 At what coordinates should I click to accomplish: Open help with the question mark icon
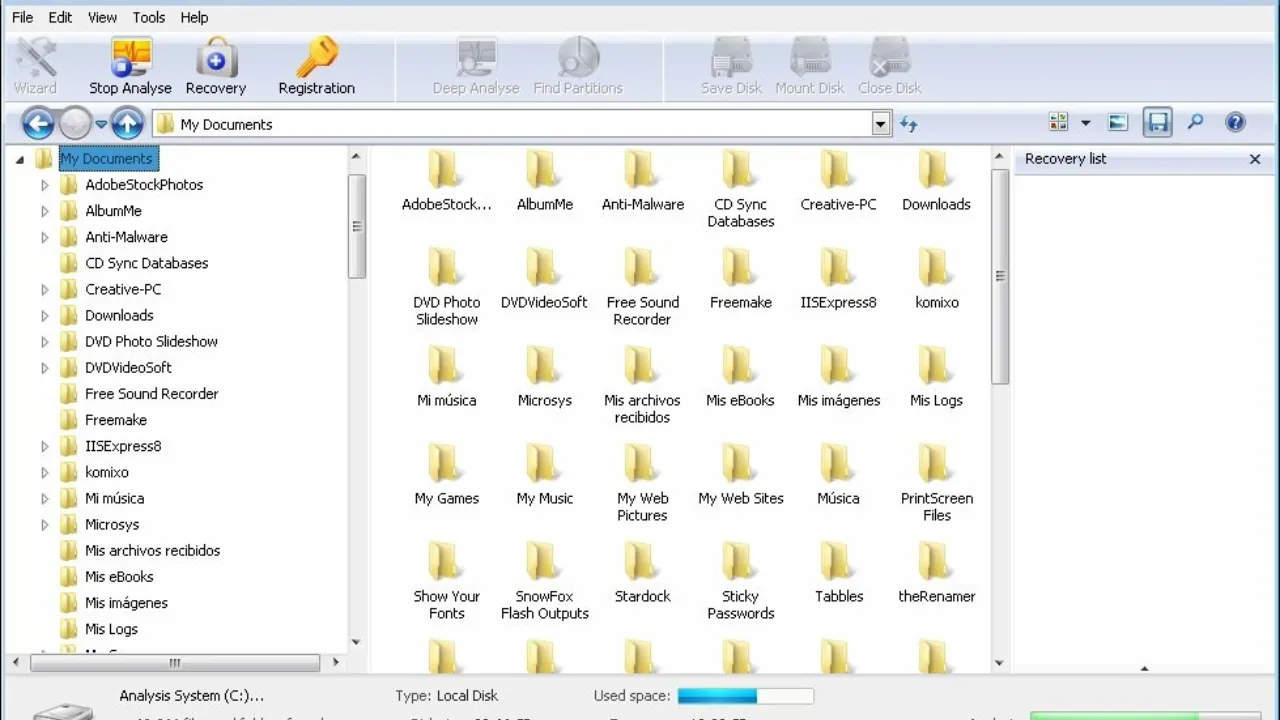point(1236,123)
